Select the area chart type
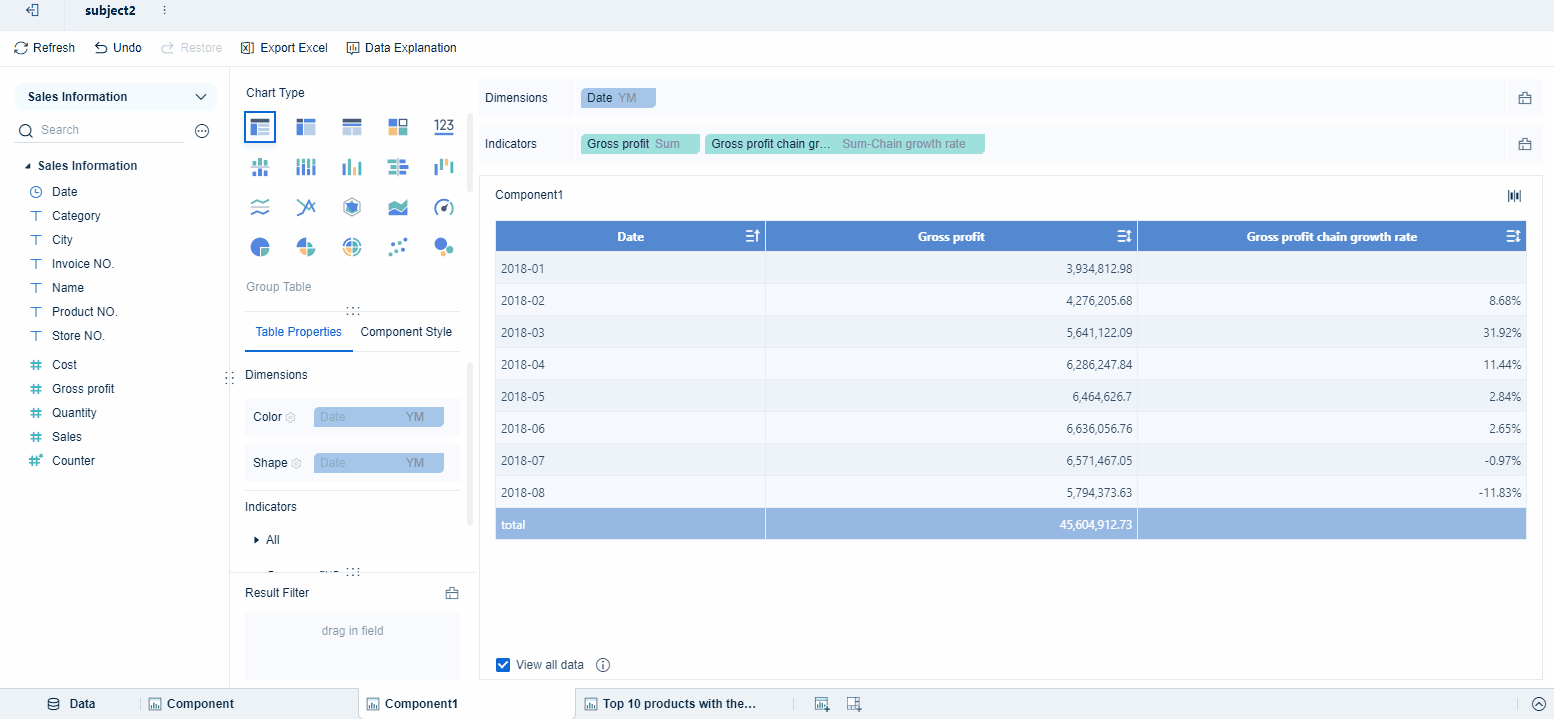 [x=398, y=207]
